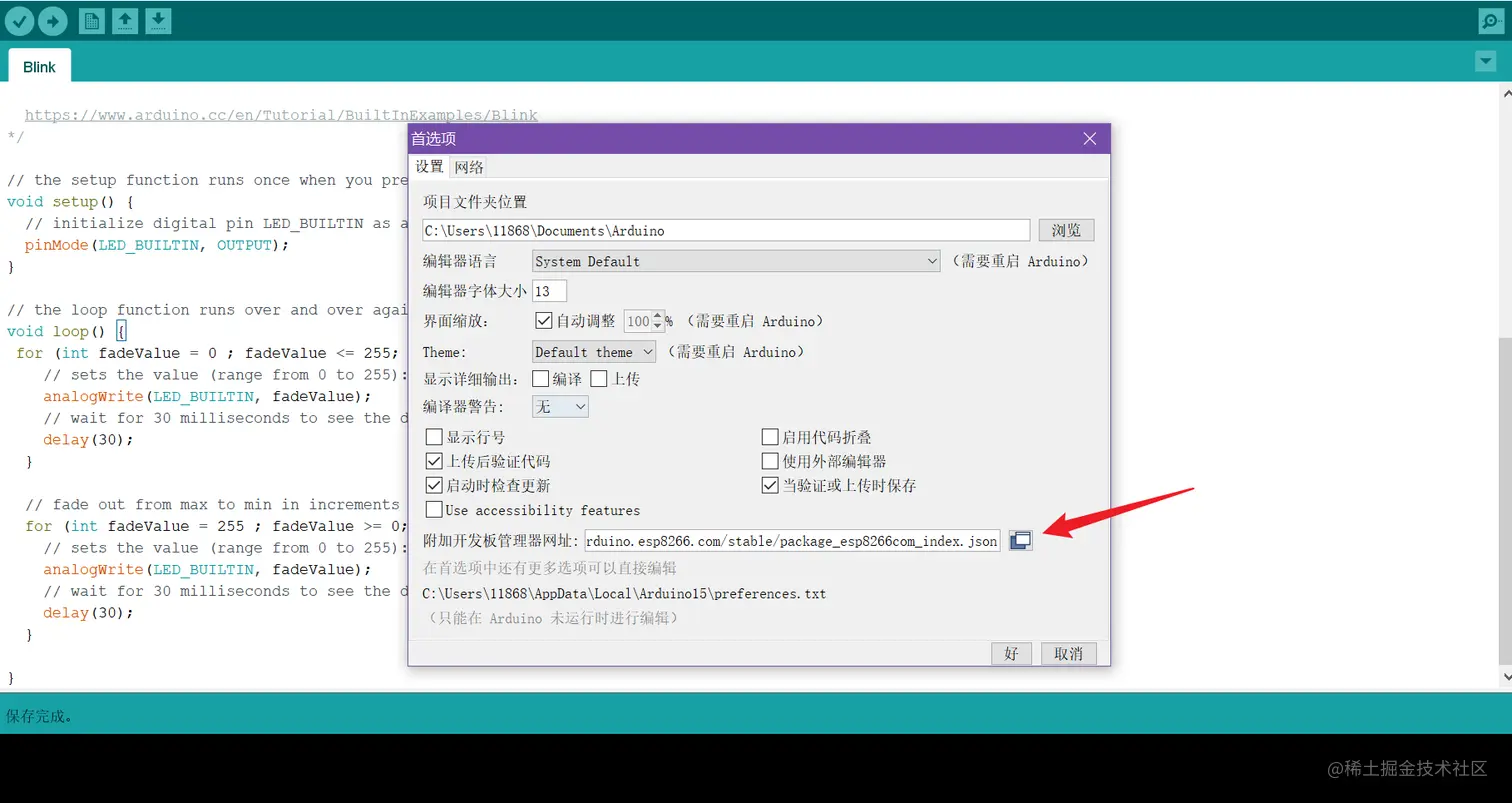
Task: Switch to the 网络 tab
Action: pos(469,167)
